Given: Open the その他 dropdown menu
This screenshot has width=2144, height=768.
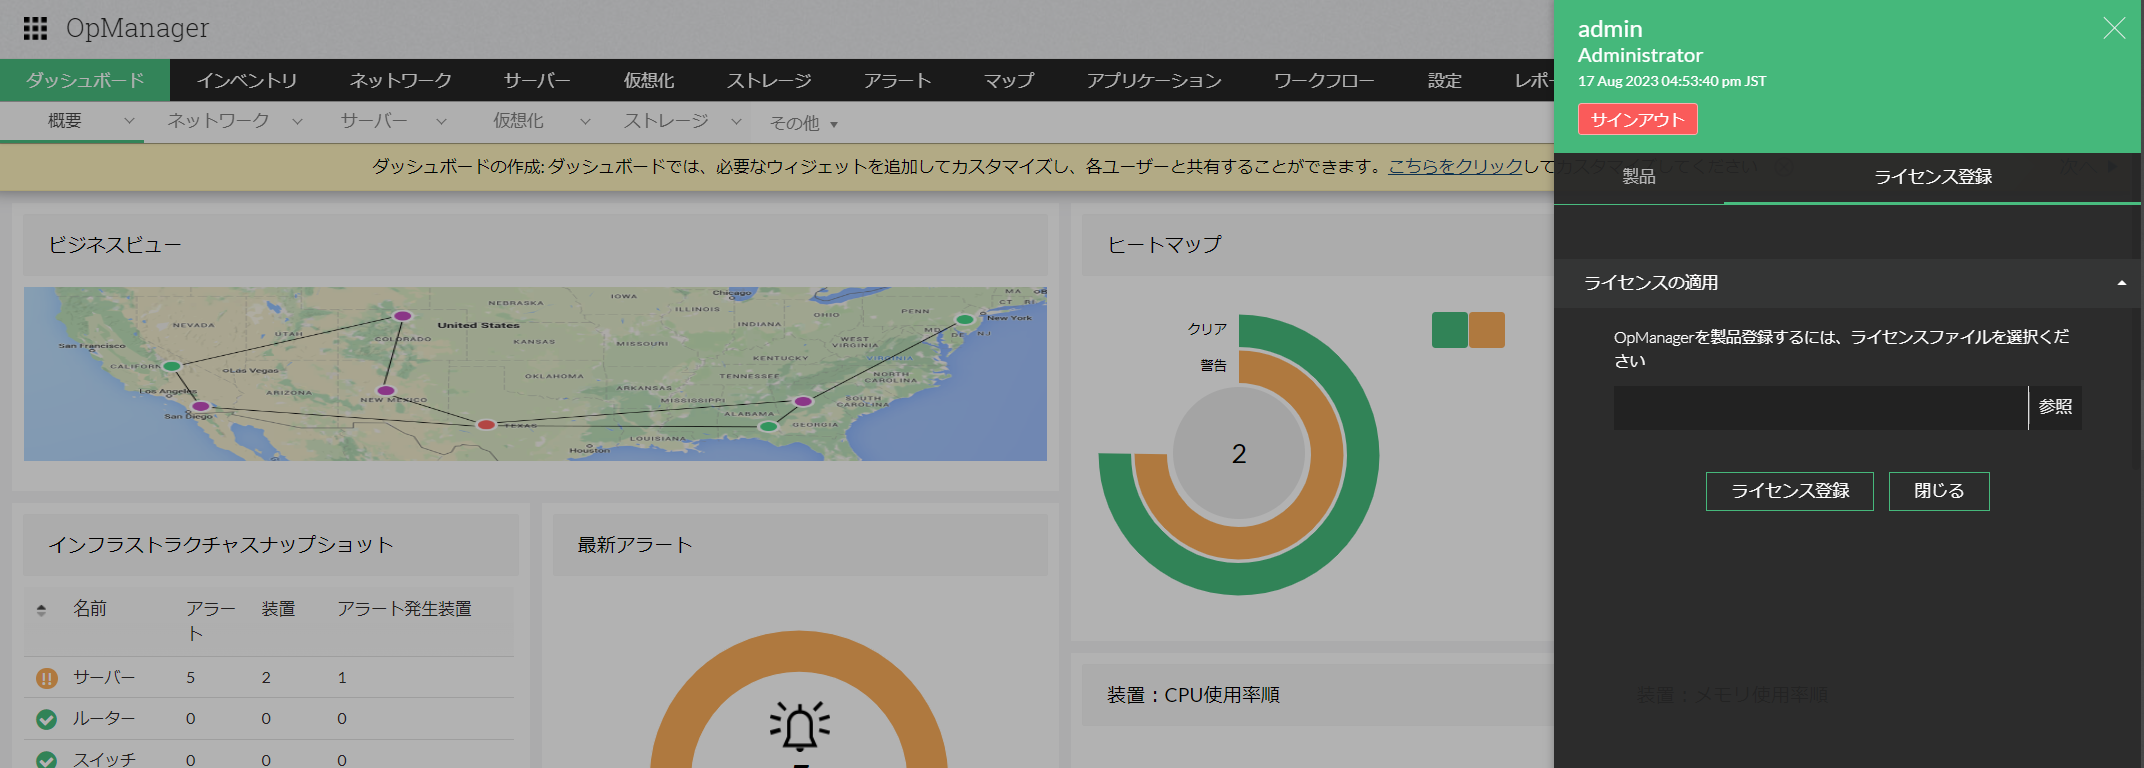Looking at the screenshot, I should (803, 123).
